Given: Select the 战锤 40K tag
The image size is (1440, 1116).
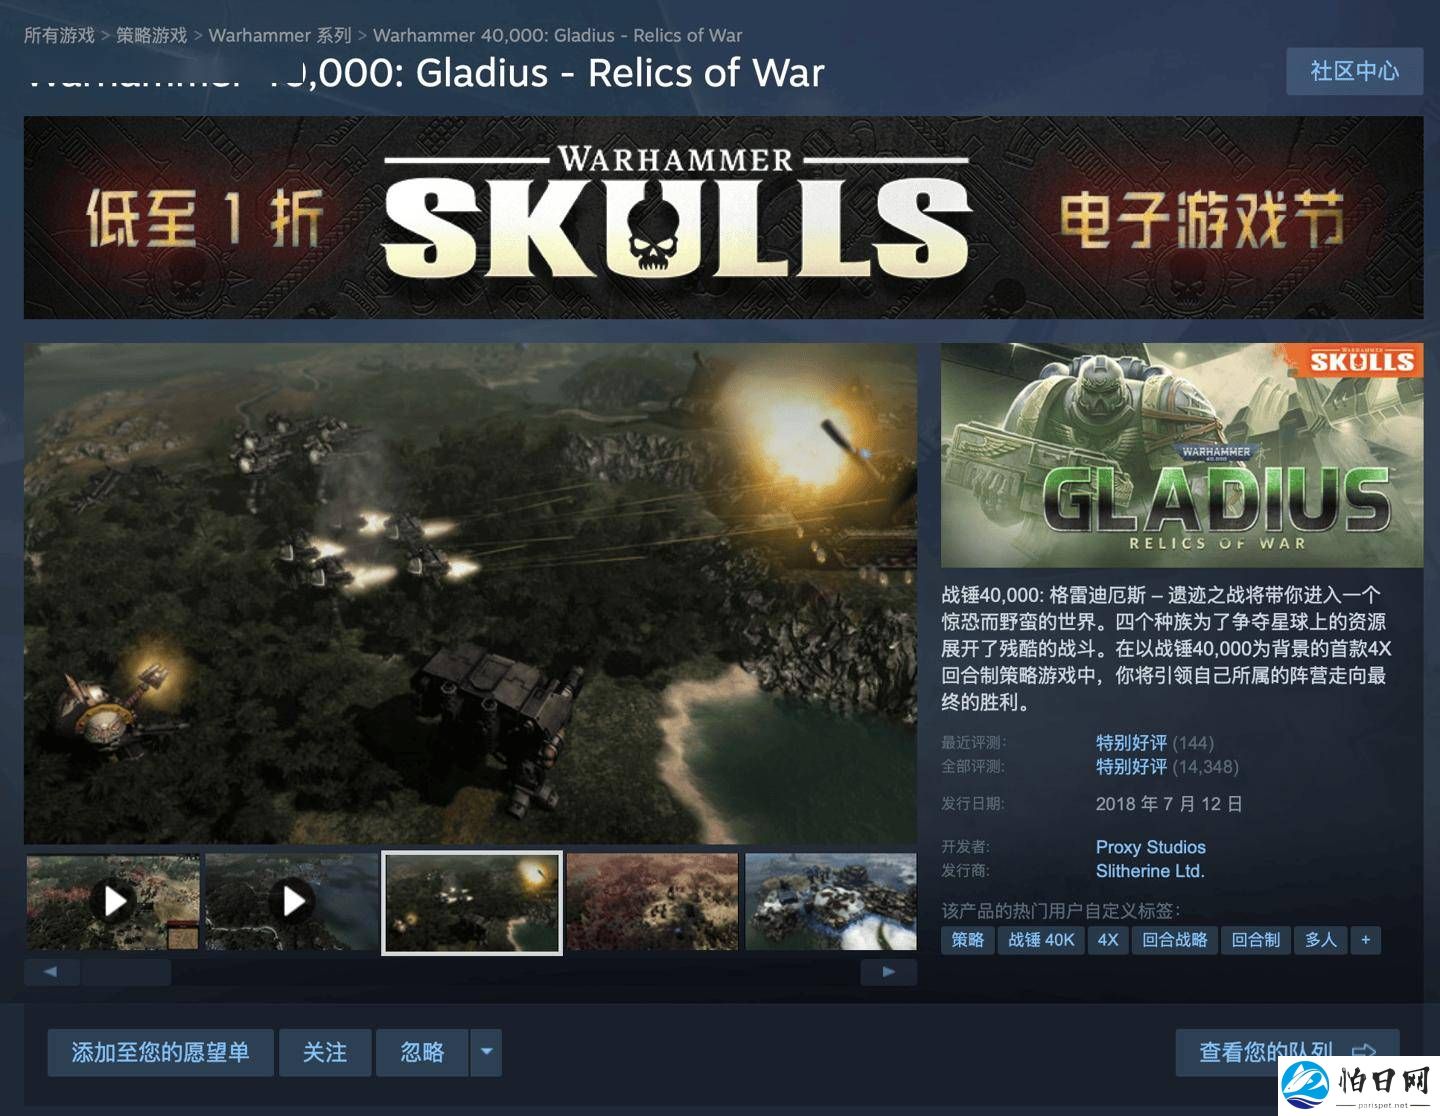Looking at the screenshot, I should [1041, 940].
